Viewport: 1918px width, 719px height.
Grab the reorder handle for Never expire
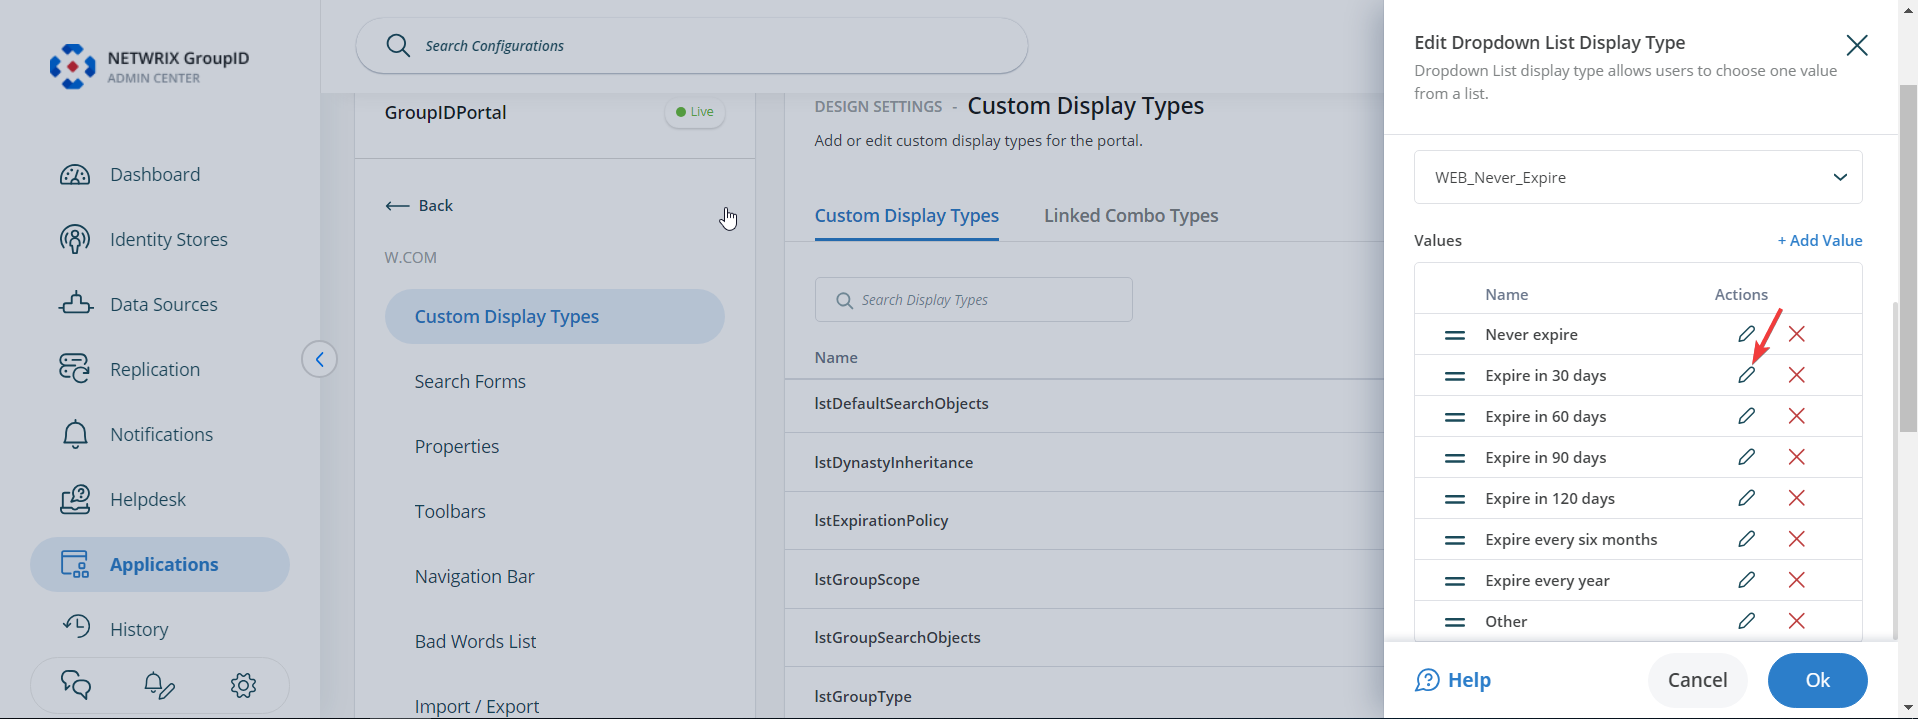click(x=1455, y=335)
